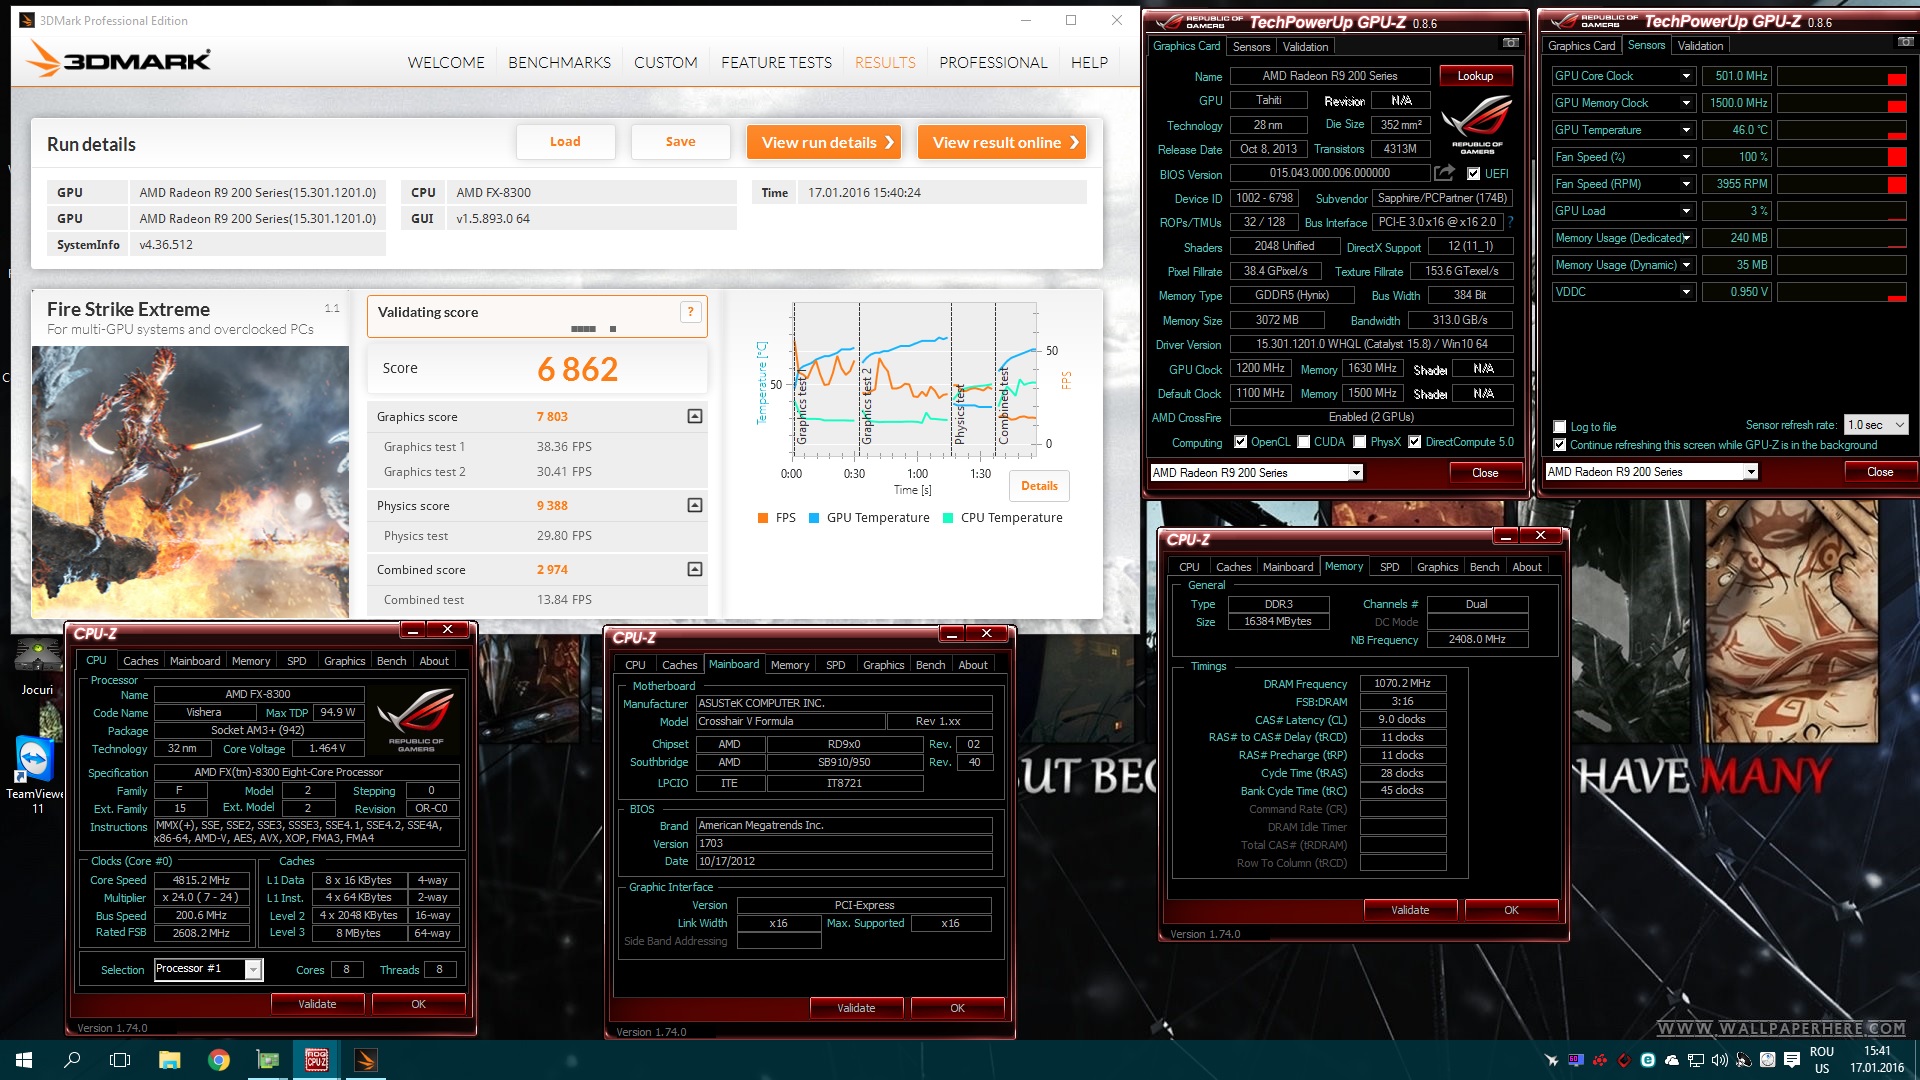Open Task View on the taskbar

tap(120, 1060)
